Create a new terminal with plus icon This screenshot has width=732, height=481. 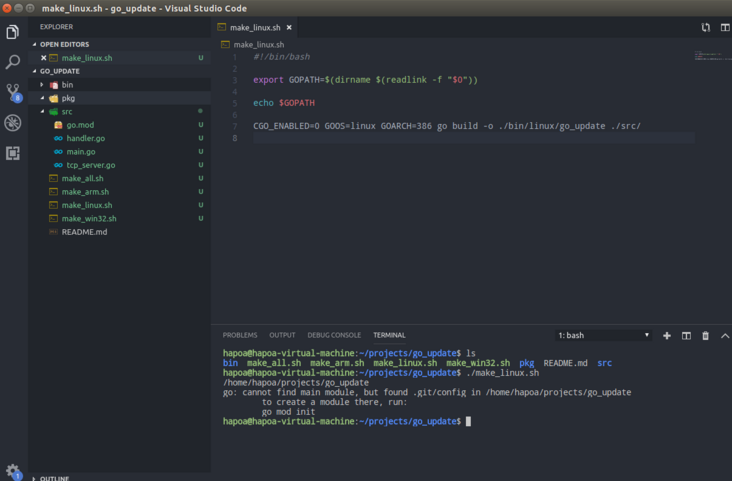(x=667, y=335)
